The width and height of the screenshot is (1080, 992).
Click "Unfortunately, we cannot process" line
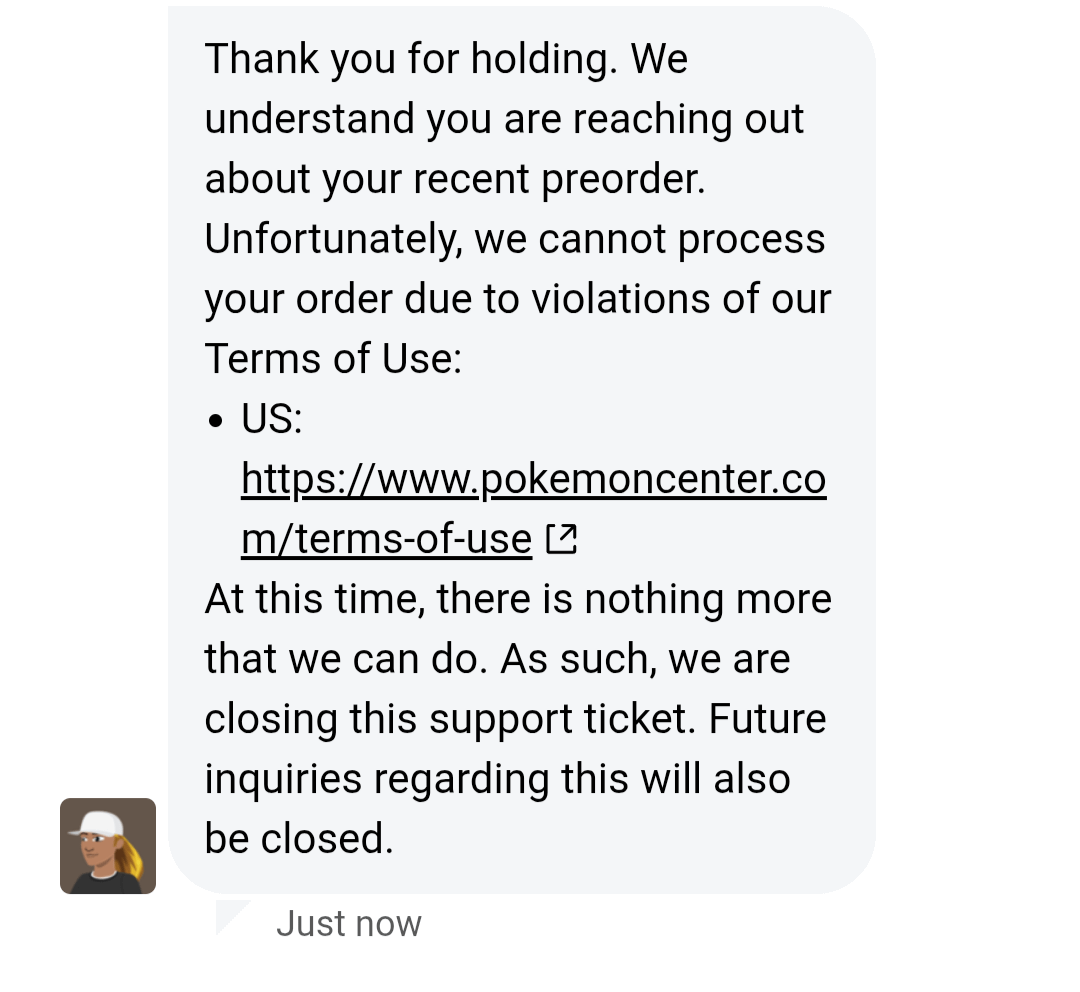pyautogui.click(x=515, y=240)
